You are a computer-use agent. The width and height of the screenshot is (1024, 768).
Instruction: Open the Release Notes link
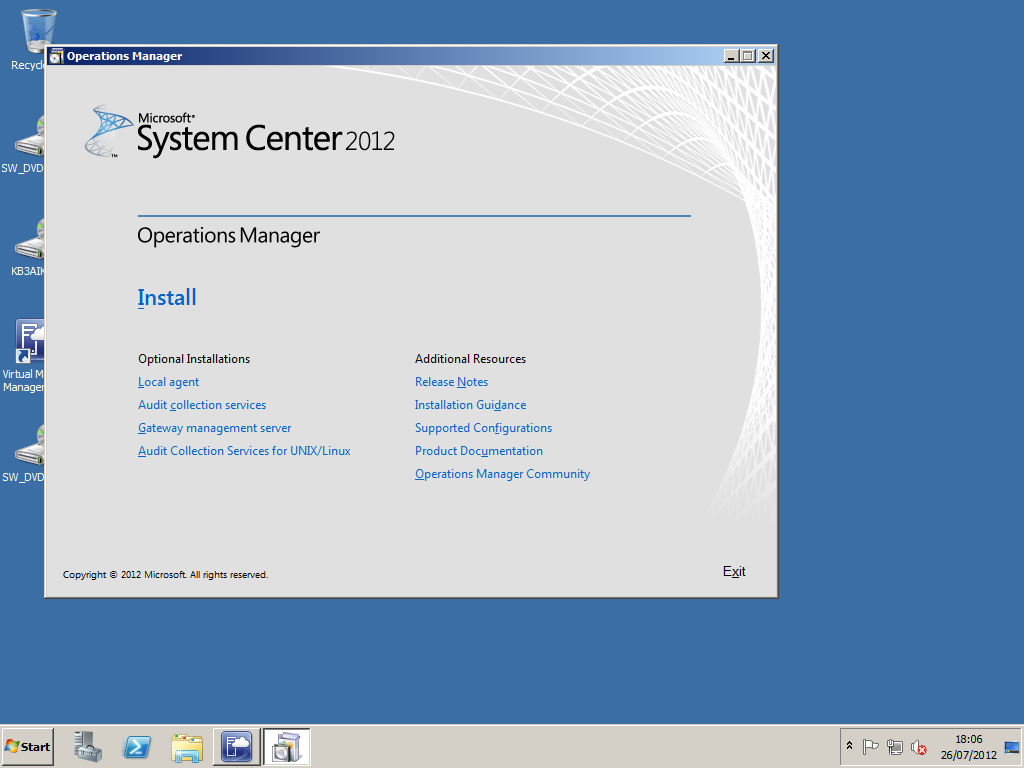[x=451, y=382]
